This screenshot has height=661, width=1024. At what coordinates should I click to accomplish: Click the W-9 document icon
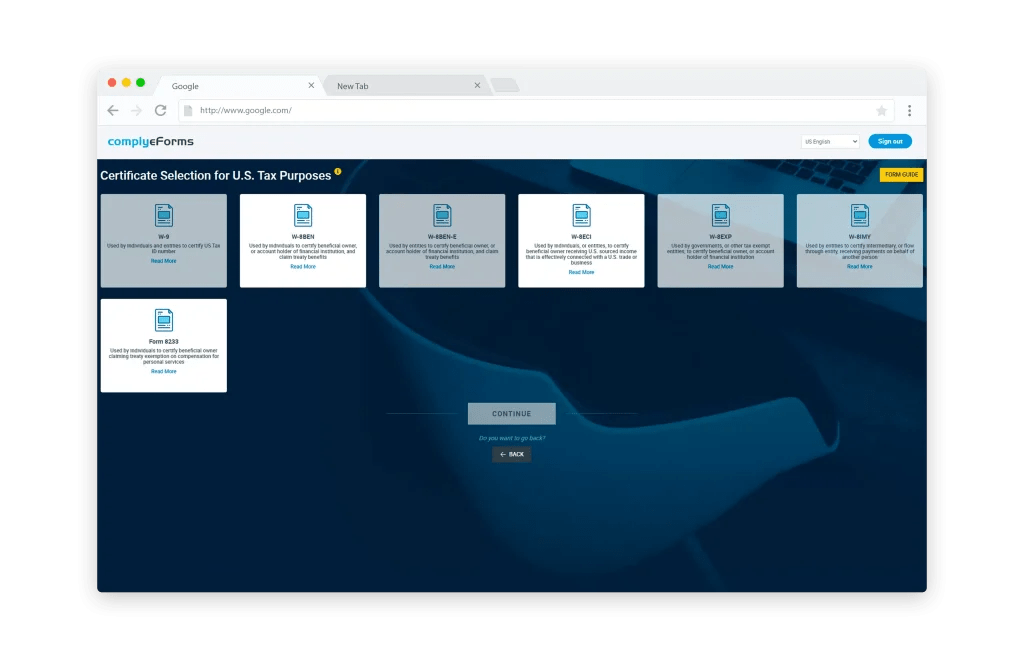click(163, 214)
